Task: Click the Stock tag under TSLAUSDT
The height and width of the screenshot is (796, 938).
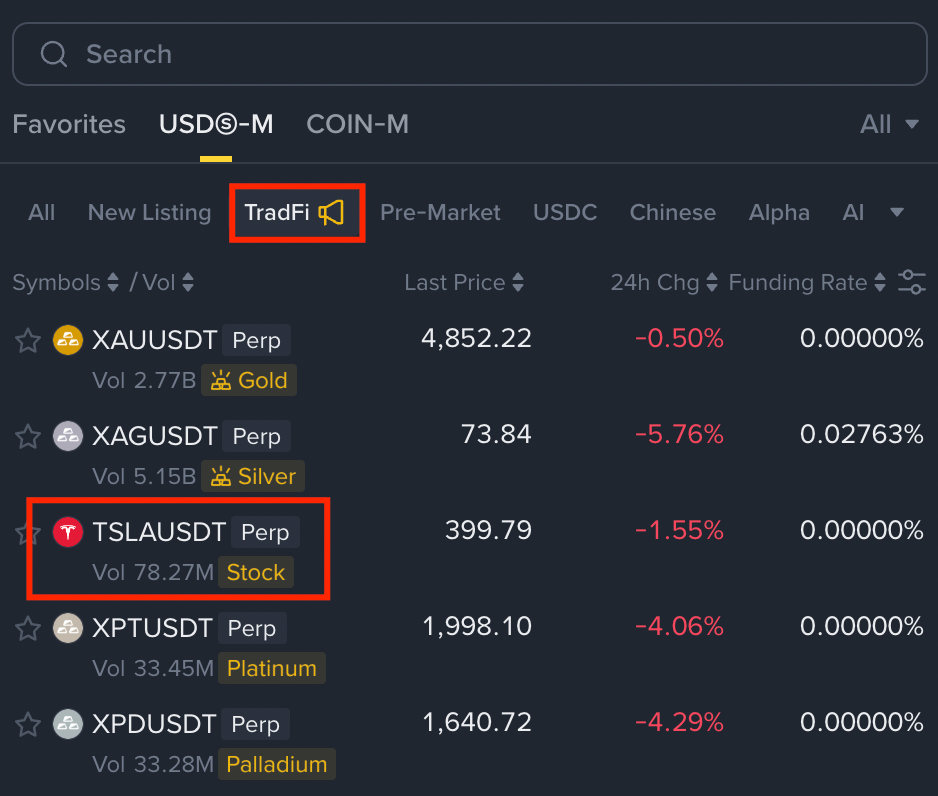Action: [256, 573]
